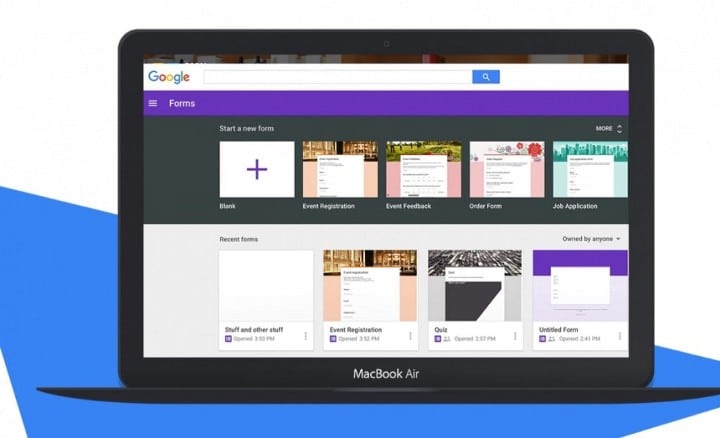This screenshot has height=438, width=720.
Task: Open three-dot menu for Untitled Form
Action: (x=619, y=336)
